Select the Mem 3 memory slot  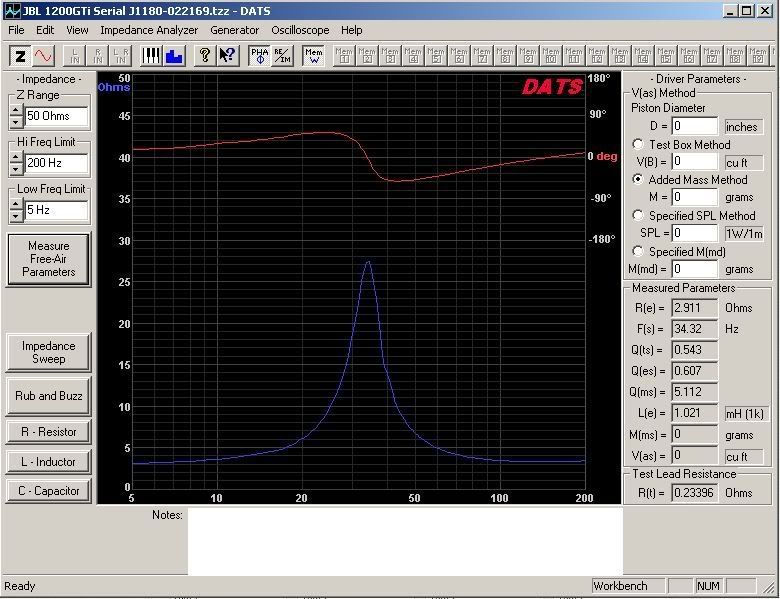click(390, 56)
